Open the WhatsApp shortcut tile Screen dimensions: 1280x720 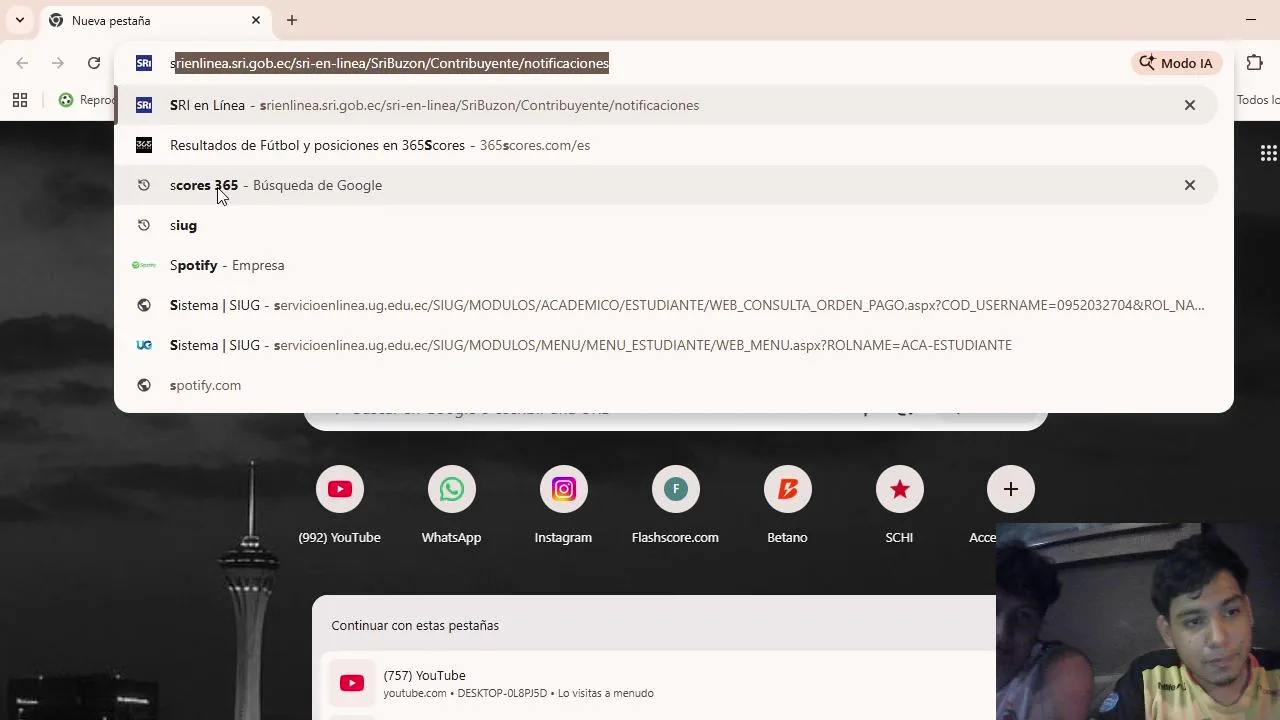tap(452, 505)
